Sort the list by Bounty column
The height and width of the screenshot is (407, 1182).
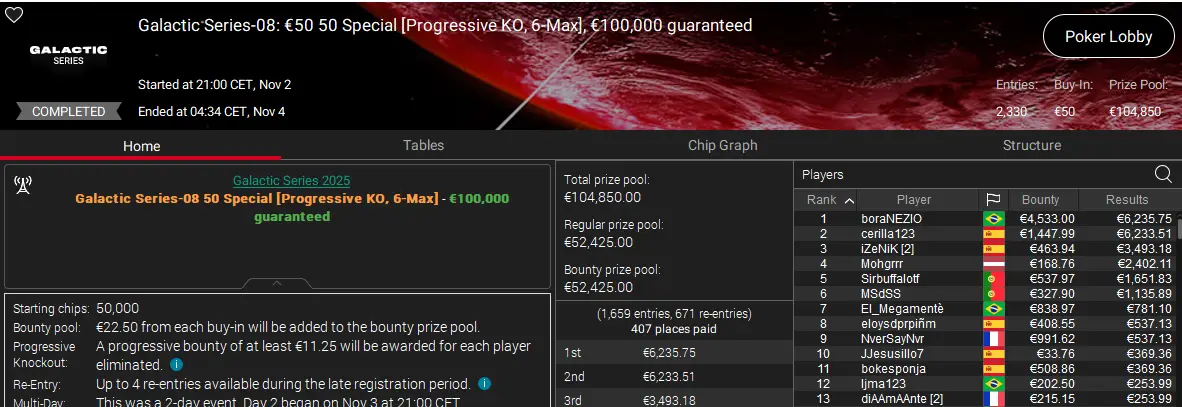point(1041,200)
